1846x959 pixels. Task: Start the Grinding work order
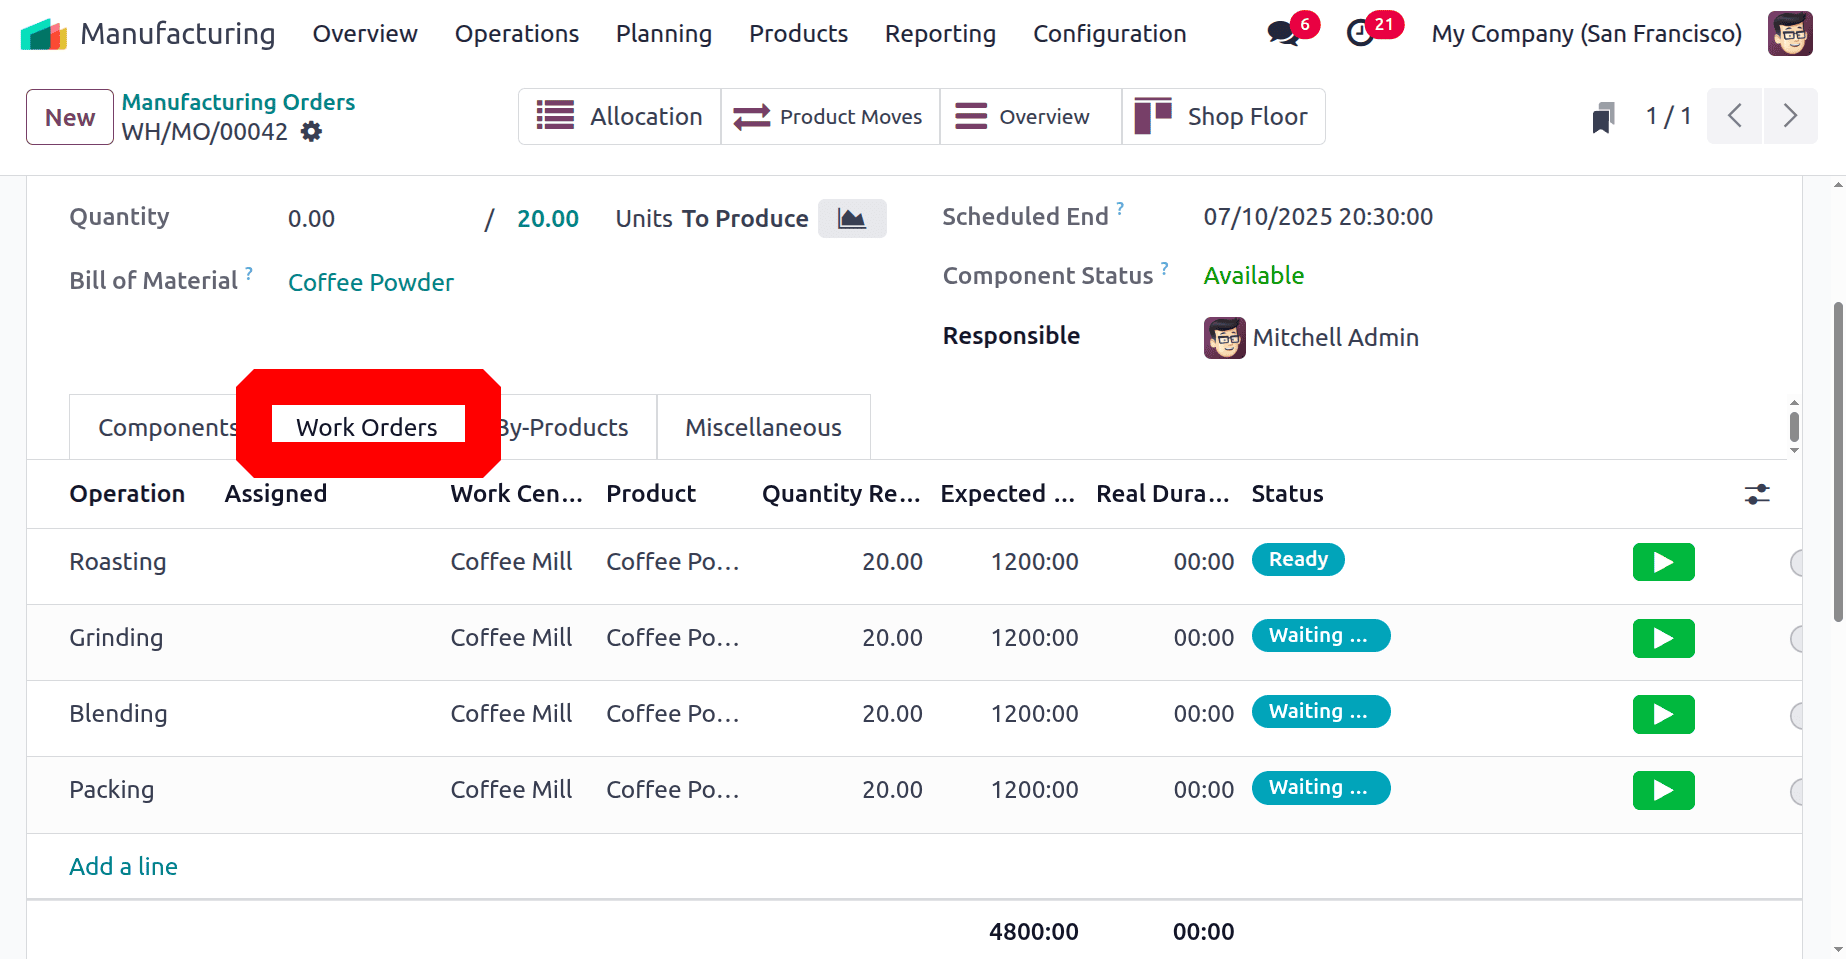(x=1663, y=638)
